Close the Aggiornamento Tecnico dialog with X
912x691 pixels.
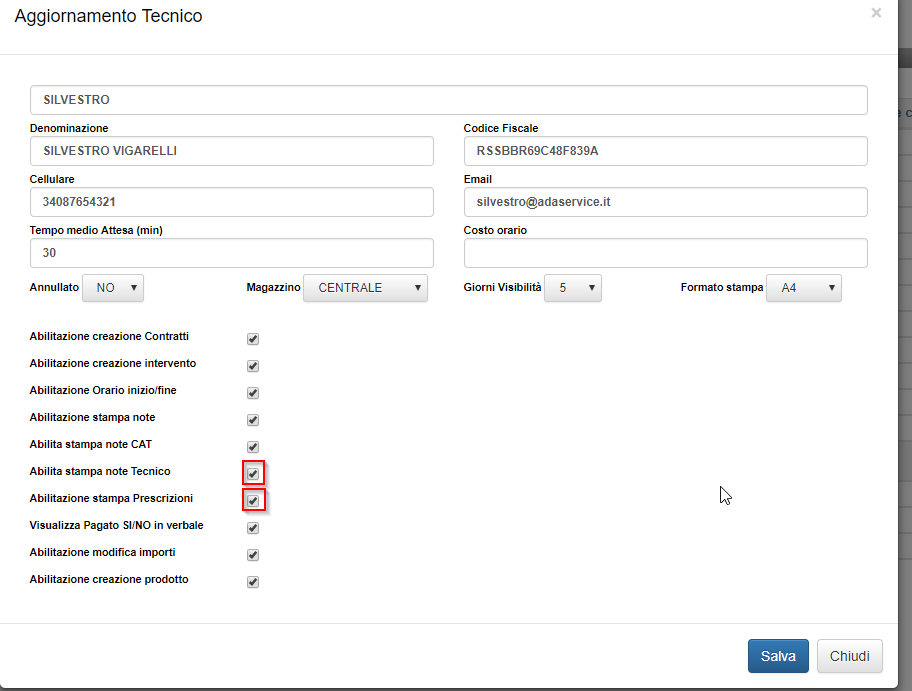pos(876,13)
